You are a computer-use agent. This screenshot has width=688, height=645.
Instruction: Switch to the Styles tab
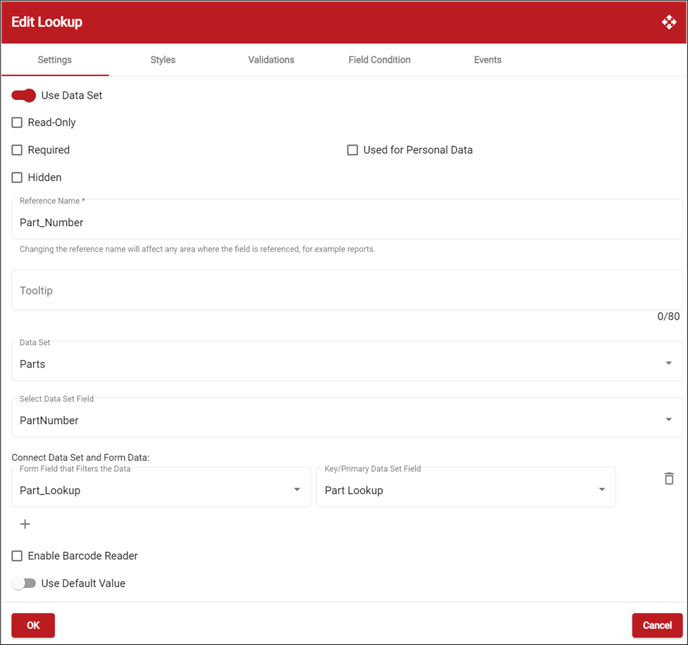[x=163, y=60]
